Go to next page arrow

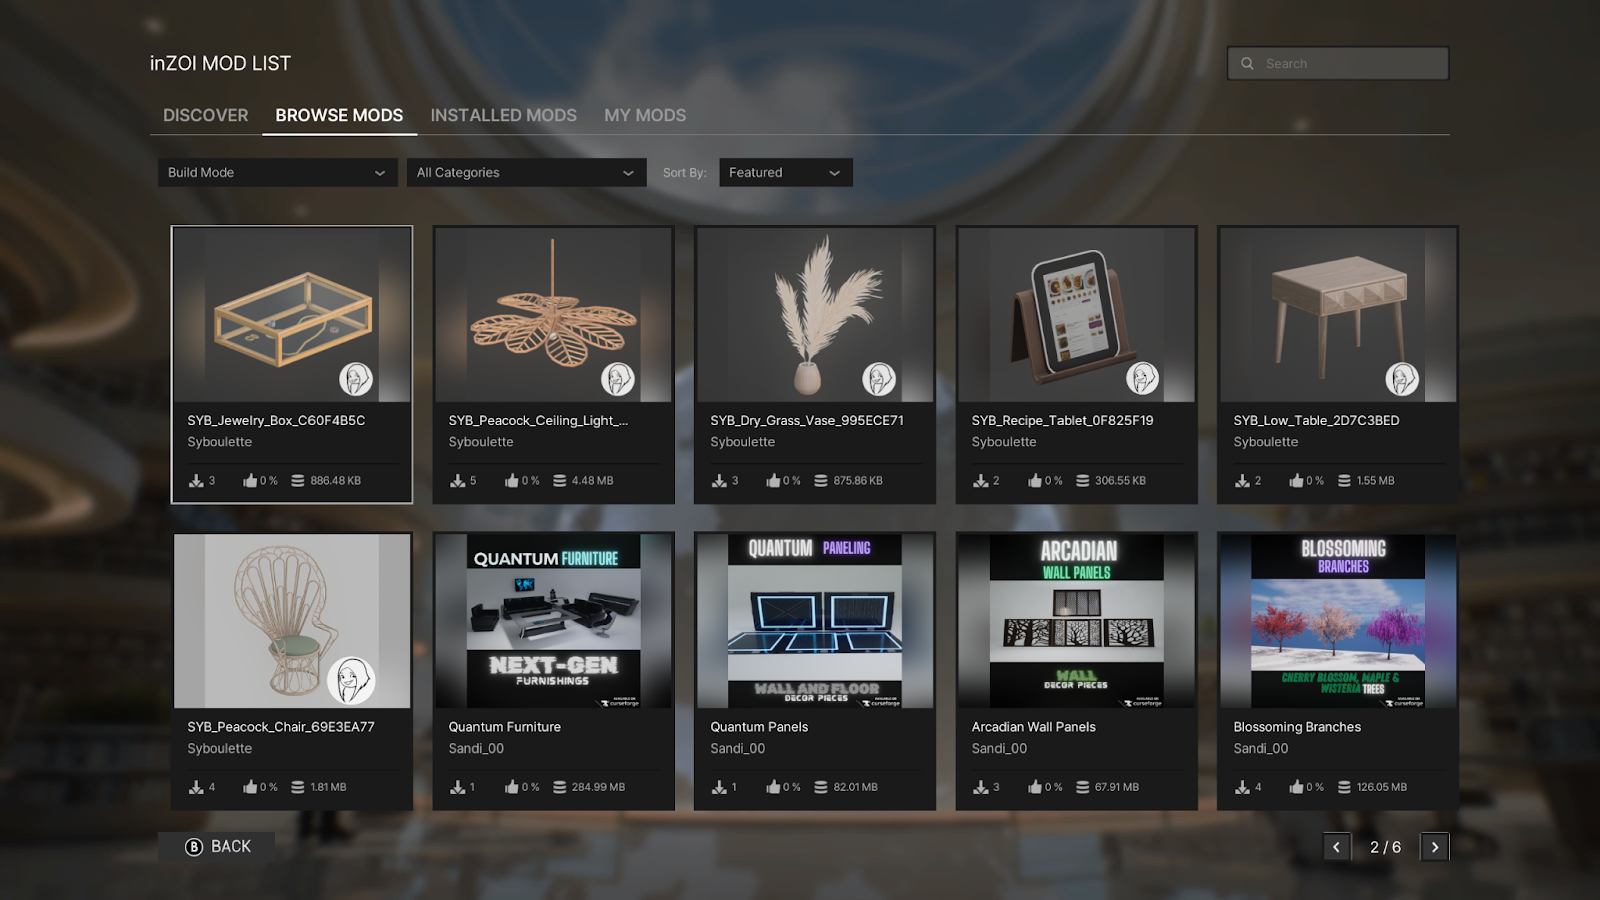pos(1435,847)
